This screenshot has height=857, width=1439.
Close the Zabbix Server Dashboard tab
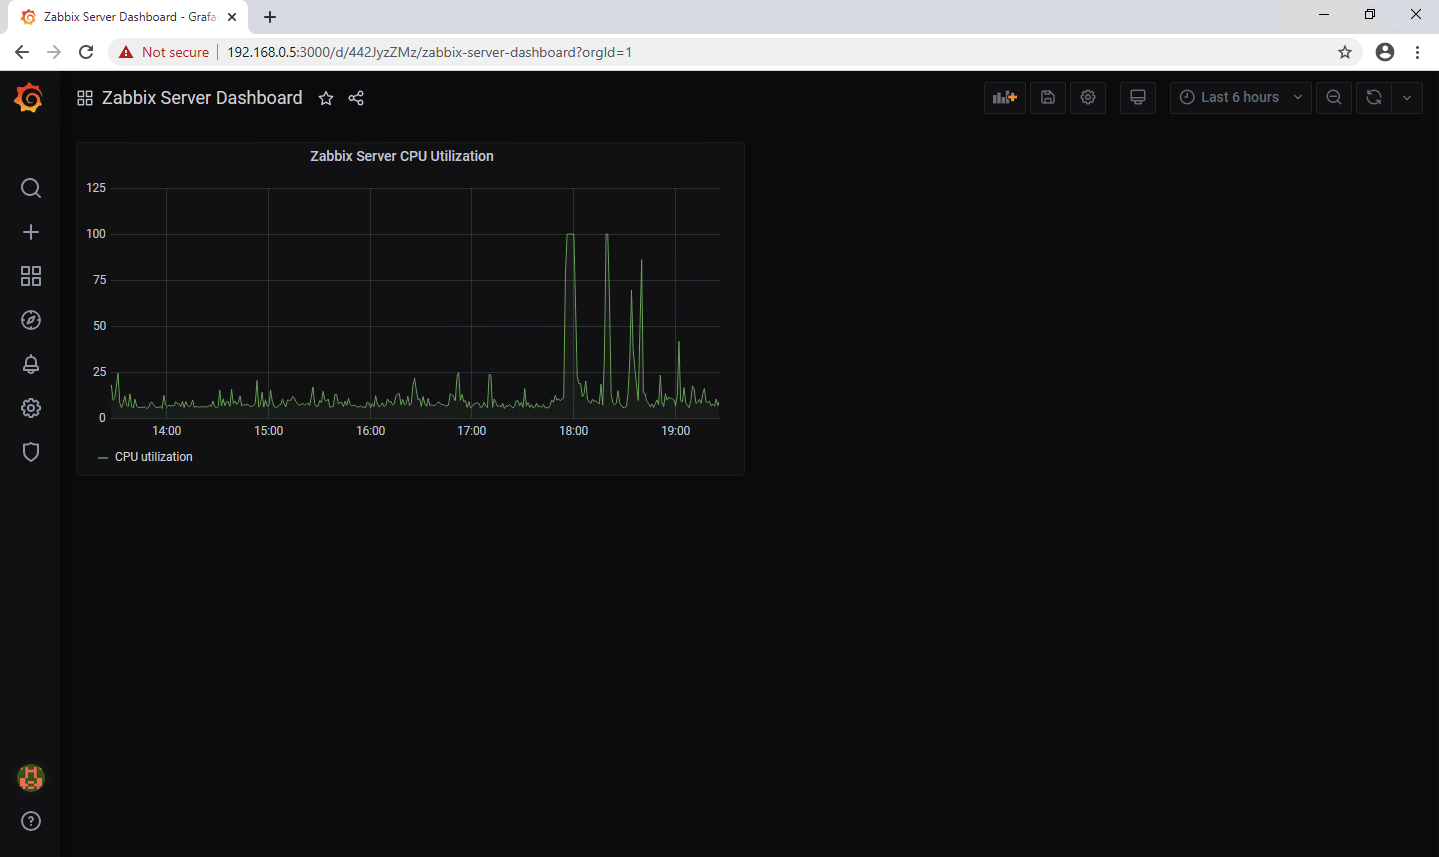232,17
